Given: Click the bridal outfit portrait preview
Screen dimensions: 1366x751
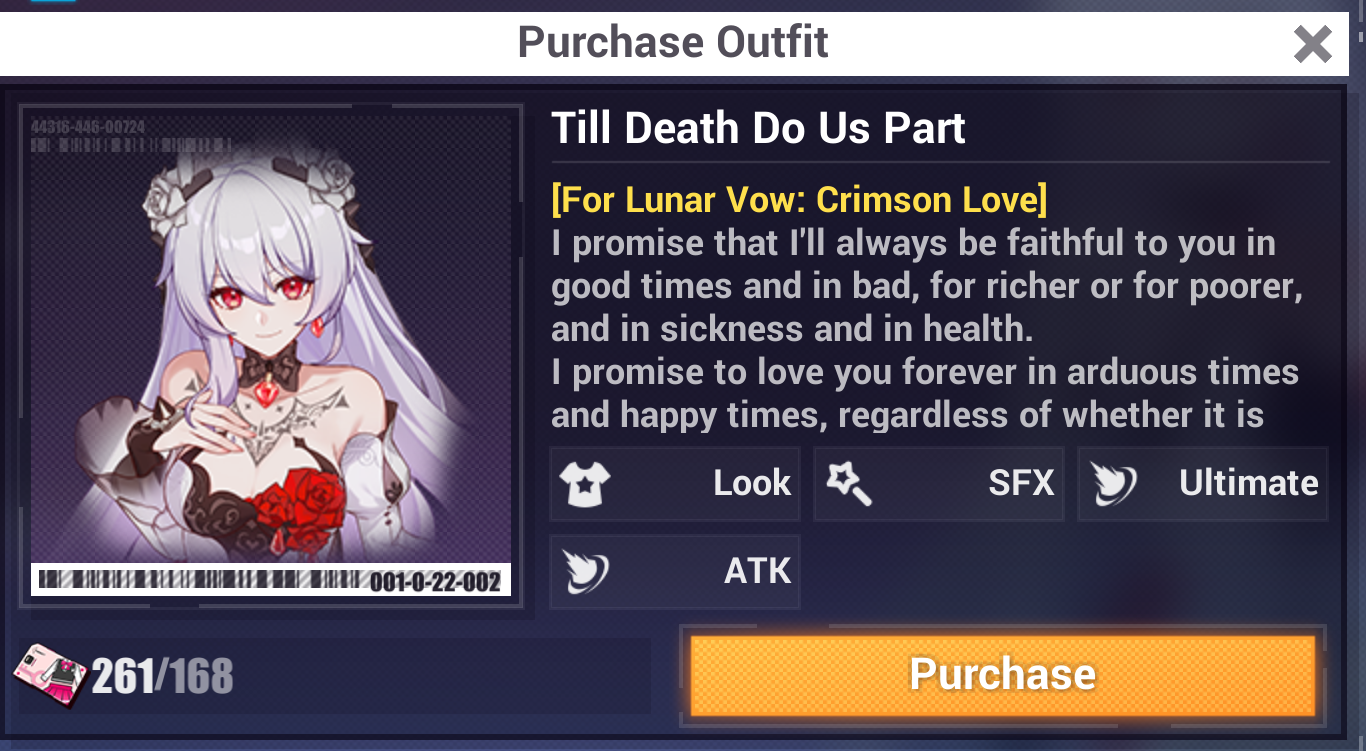Looking at the screenshot, I should 271,355.
